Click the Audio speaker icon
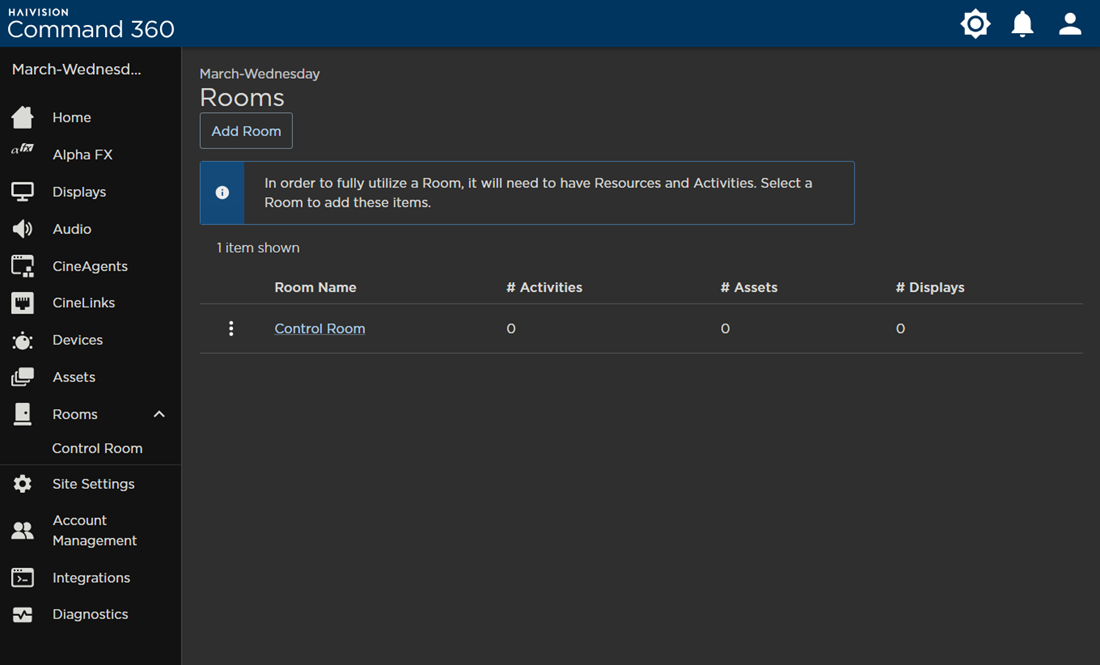This screenshot has height=665, width=1100. pyautogui.click(x=22, y=229)
